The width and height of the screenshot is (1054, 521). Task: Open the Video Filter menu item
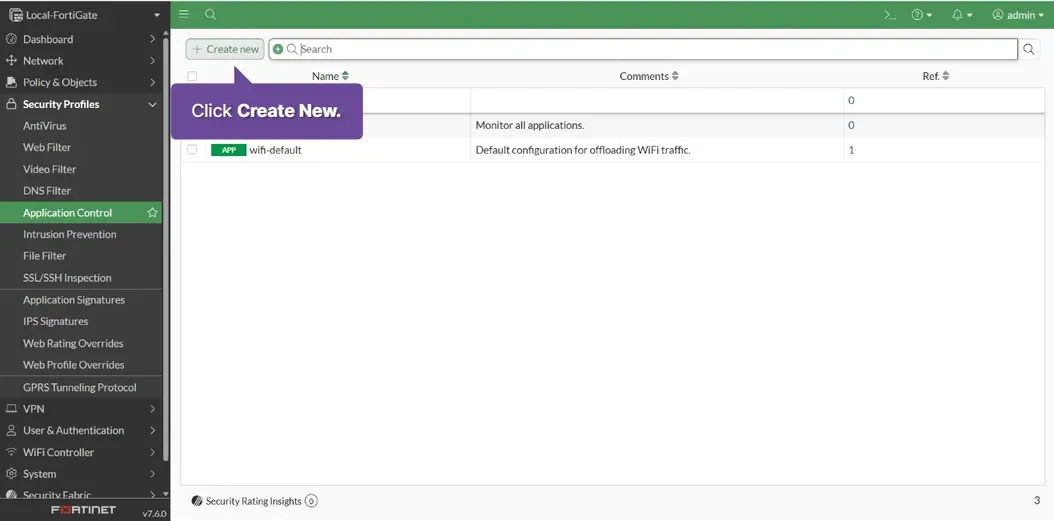81,169
